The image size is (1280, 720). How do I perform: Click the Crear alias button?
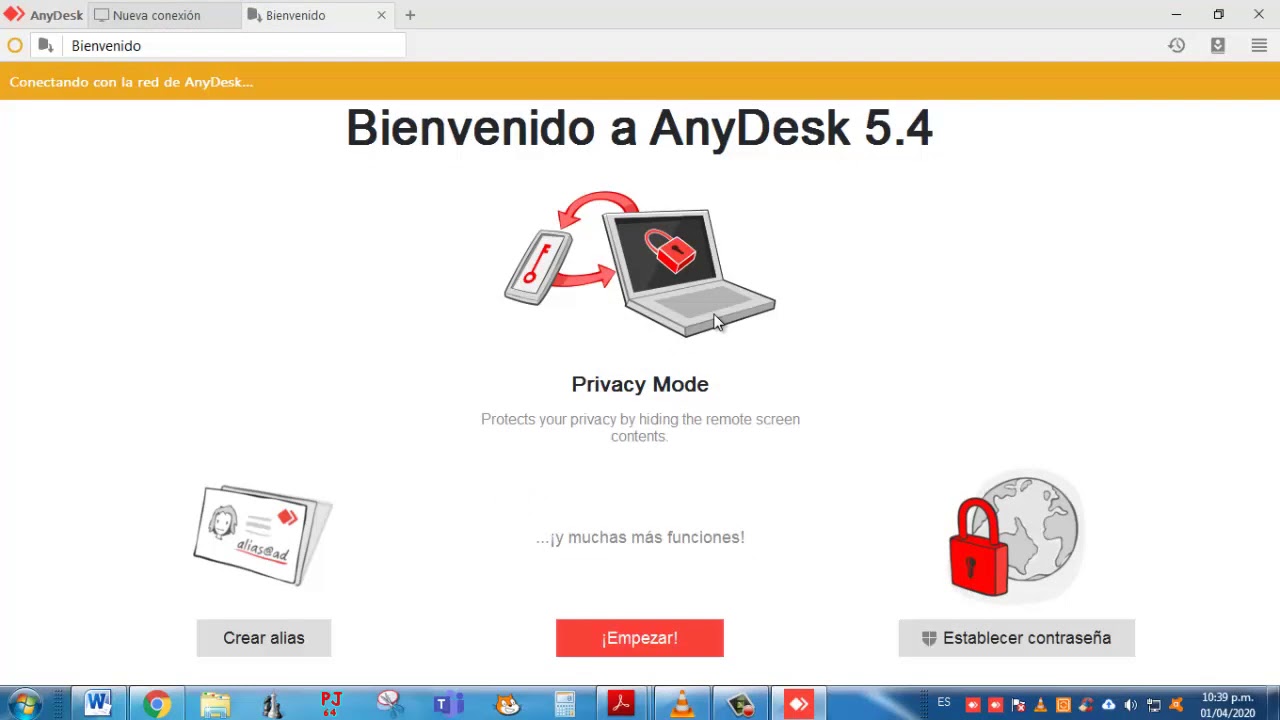(264, 638)
